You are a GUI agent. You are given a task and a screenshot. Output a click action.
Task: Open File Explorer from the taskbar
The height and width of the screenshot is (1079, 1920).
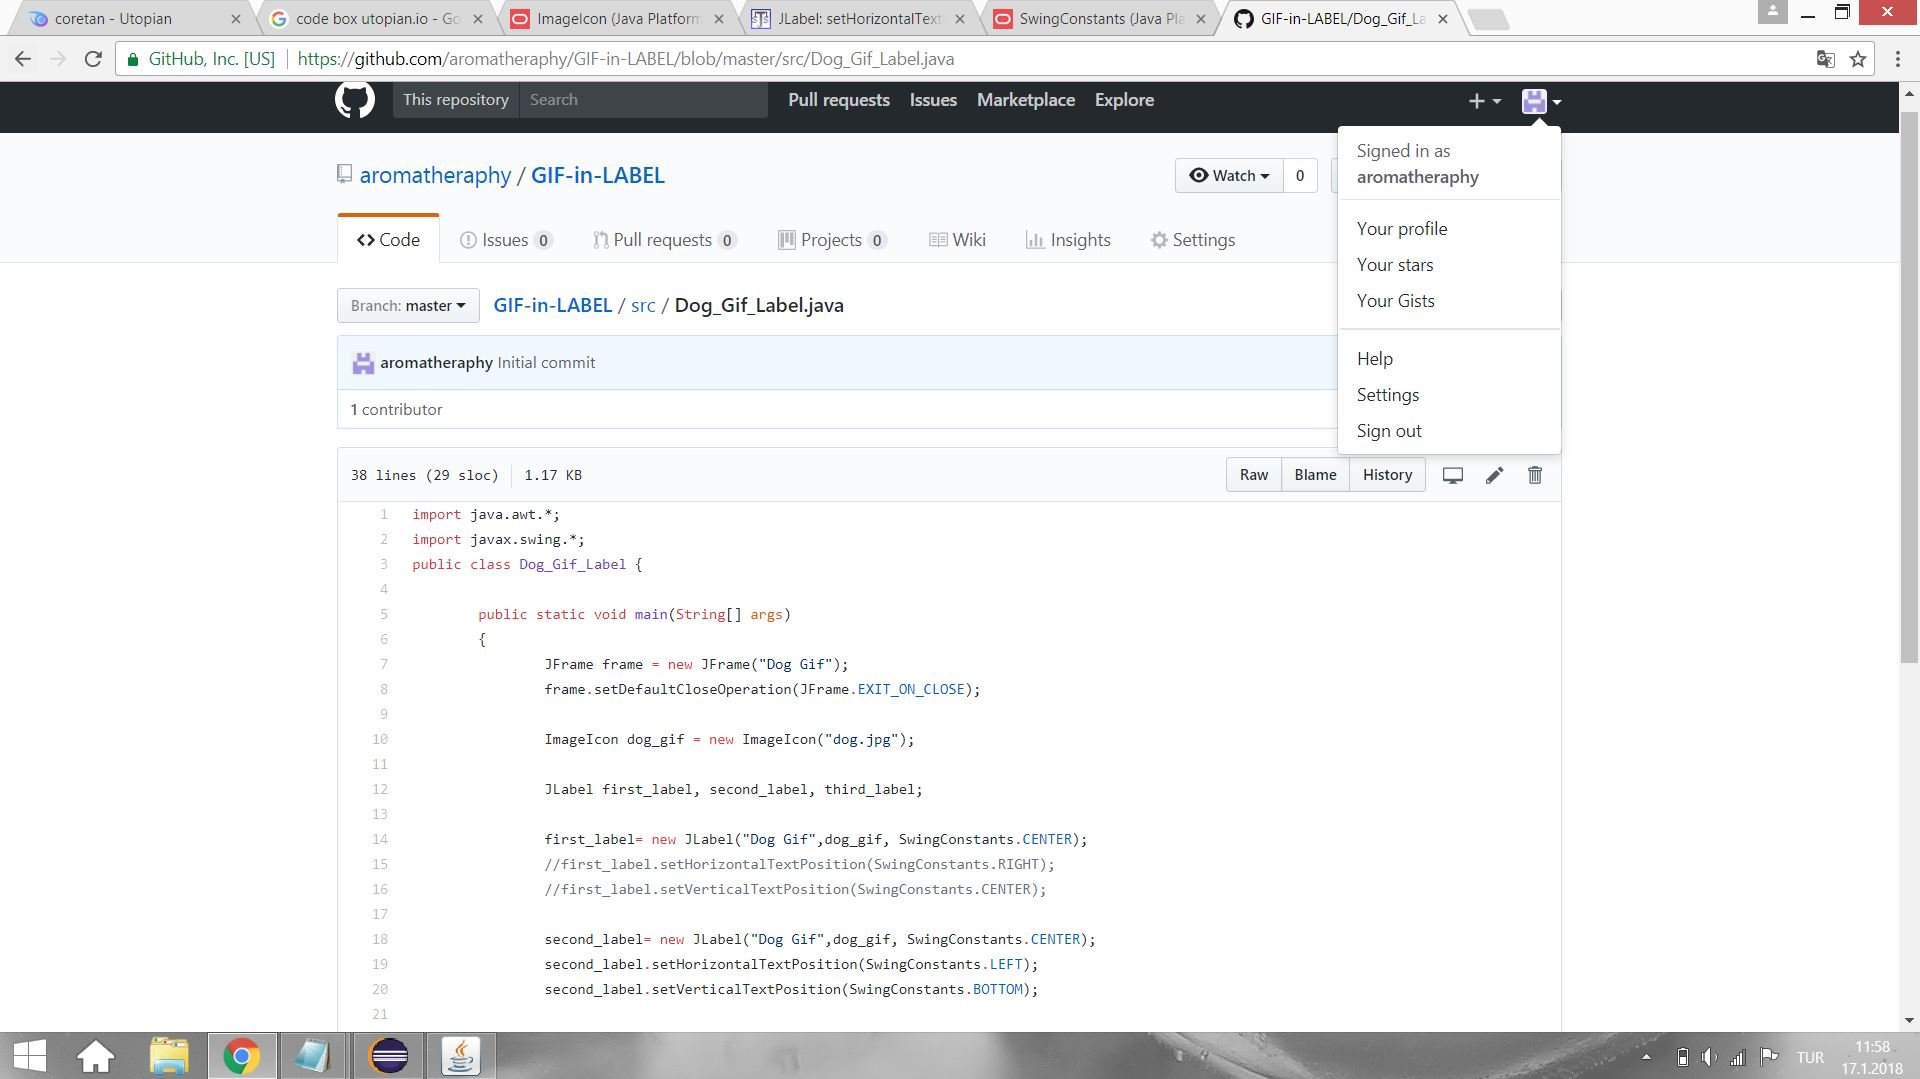[169, 1056]
